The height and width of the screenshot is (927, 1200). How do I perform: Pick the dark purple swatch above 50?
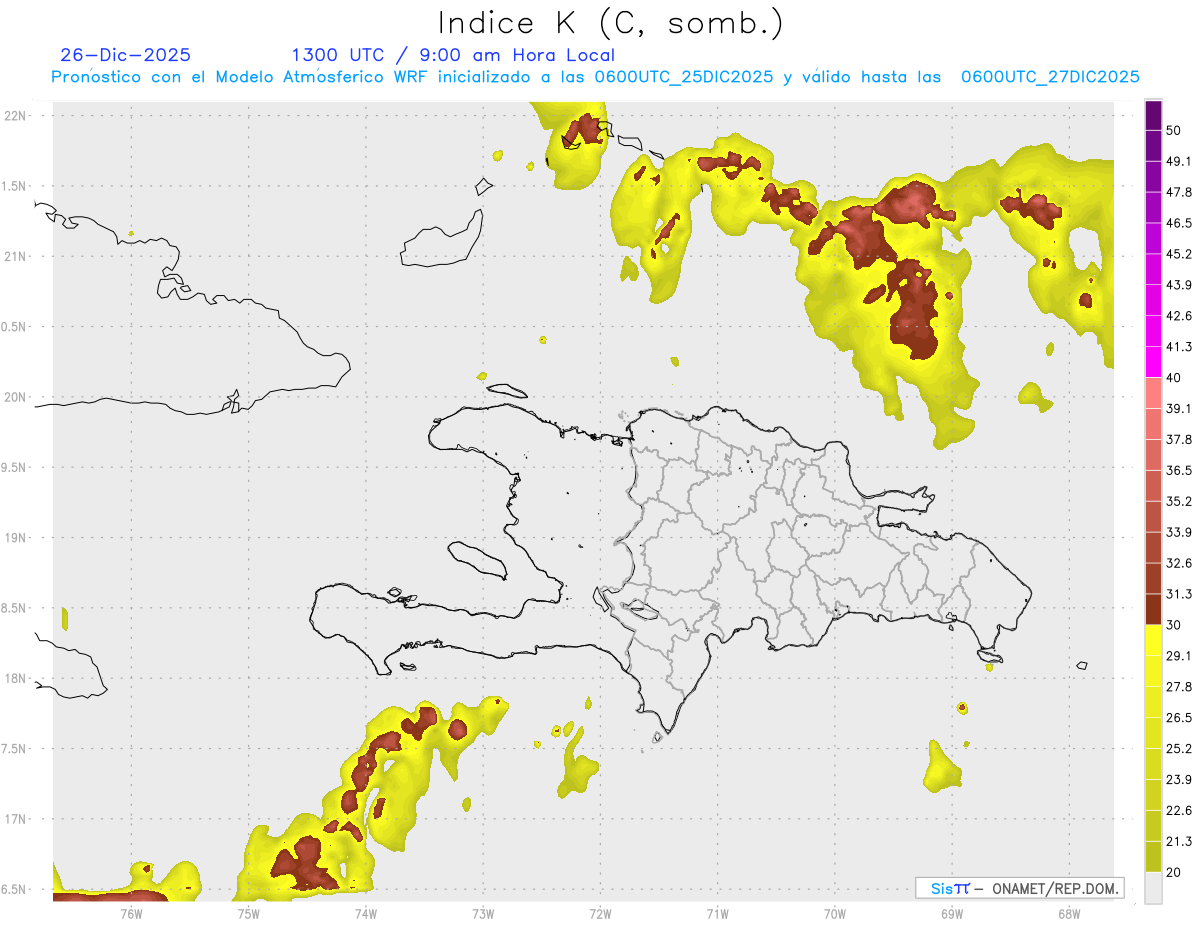coord(1154,116)
